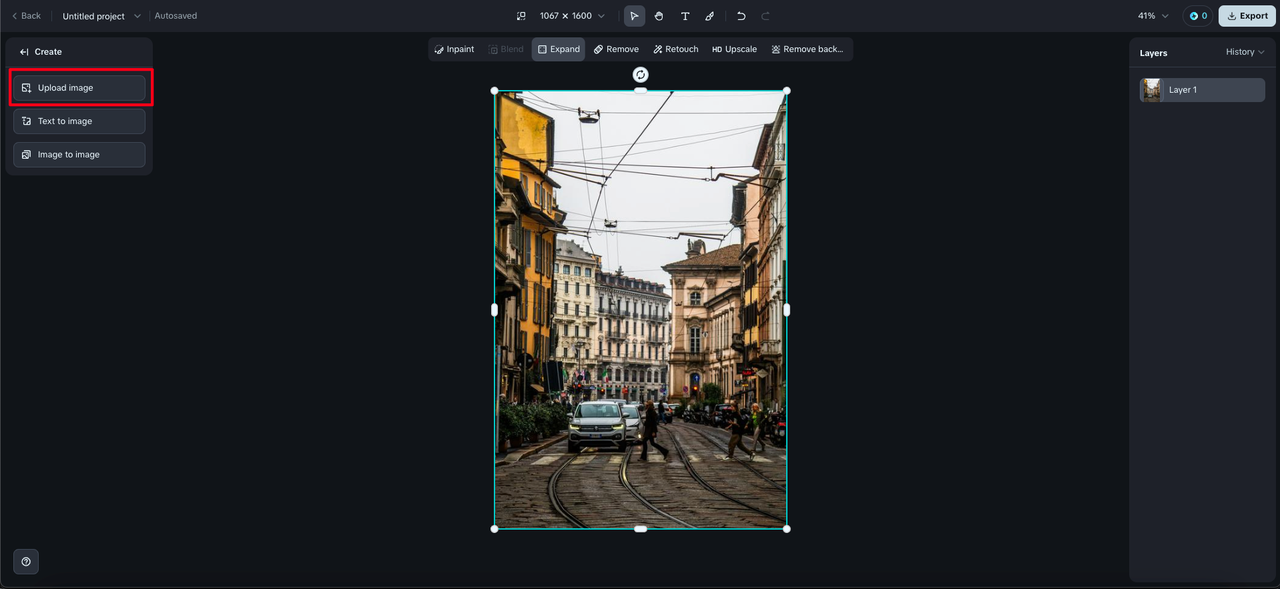Screen dimensions: 1280x589
Task: Choose Image to image
Action: (x=79, y=155)
